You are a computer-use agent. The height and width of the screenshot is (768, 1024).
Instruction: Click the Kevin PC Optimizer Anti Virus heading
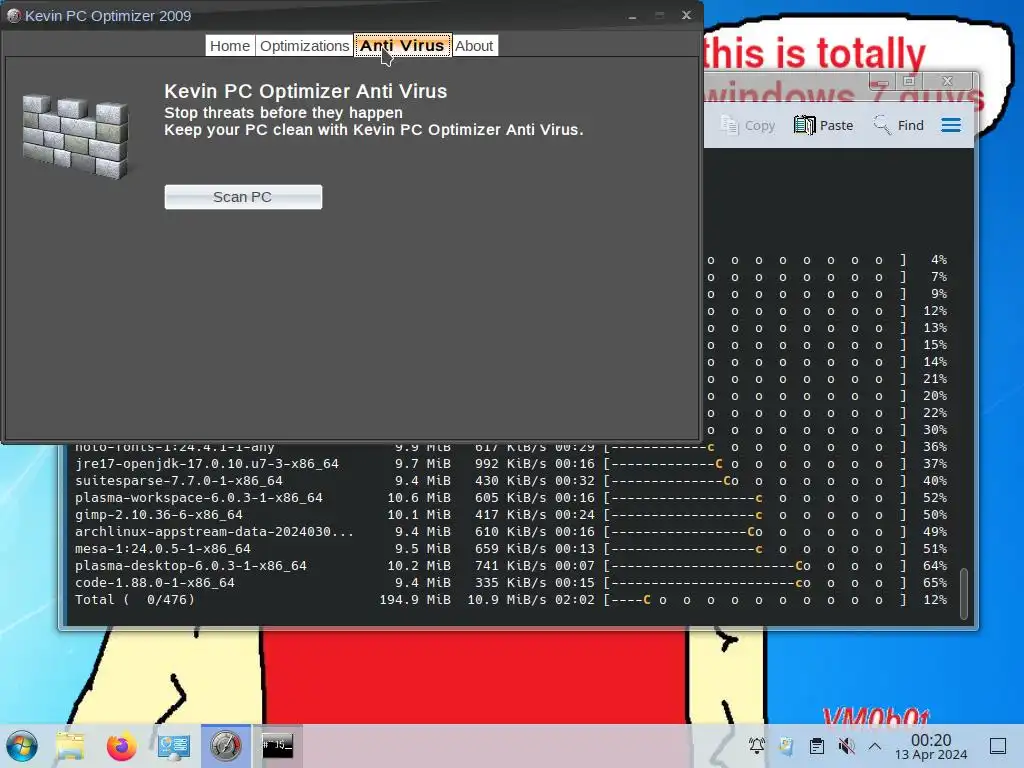click(x=306, y=91)
